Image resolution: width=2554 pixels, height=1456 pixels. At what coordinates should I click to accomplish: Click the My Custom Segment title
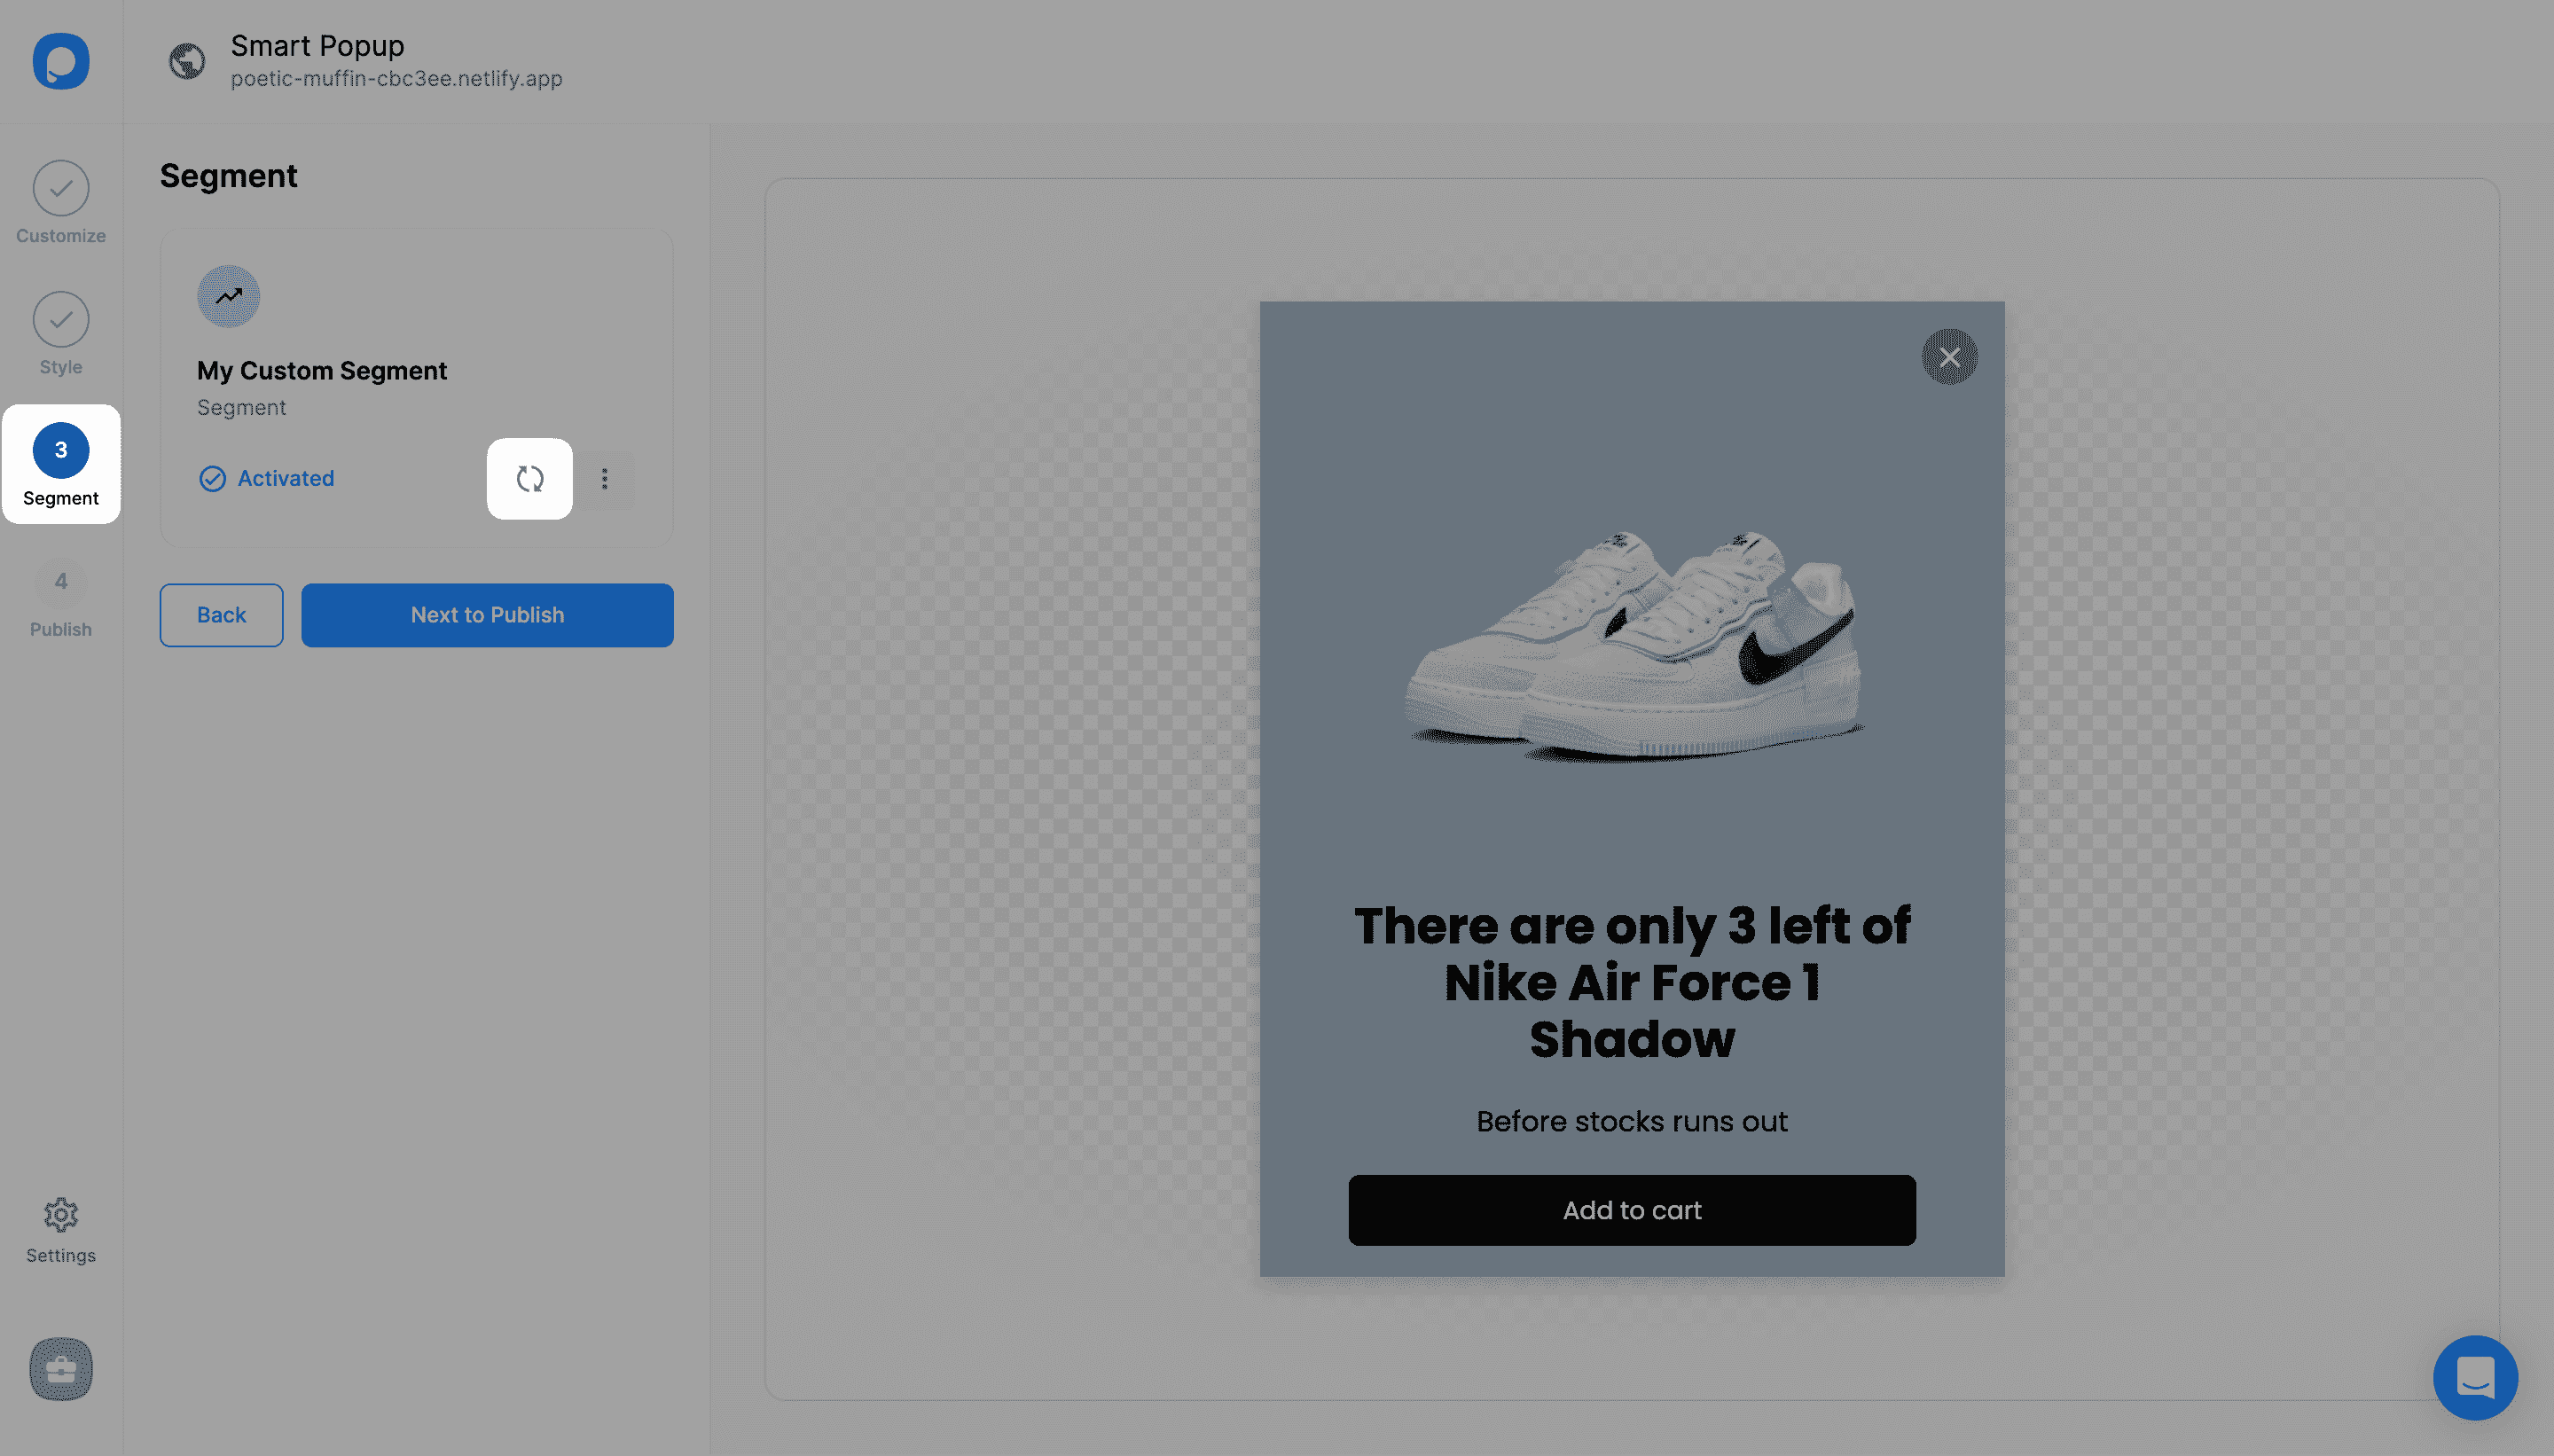click(322, 371)
